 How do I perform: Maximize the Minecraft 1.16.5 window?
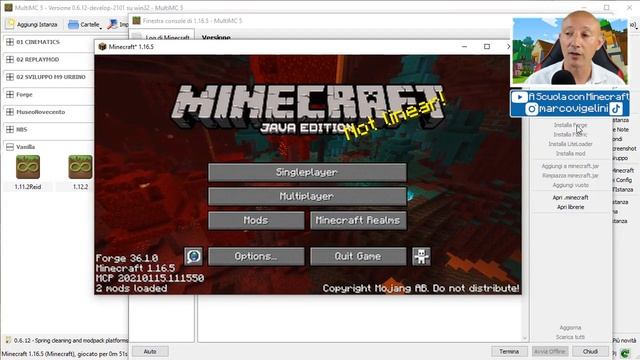[x=487, y=47]
